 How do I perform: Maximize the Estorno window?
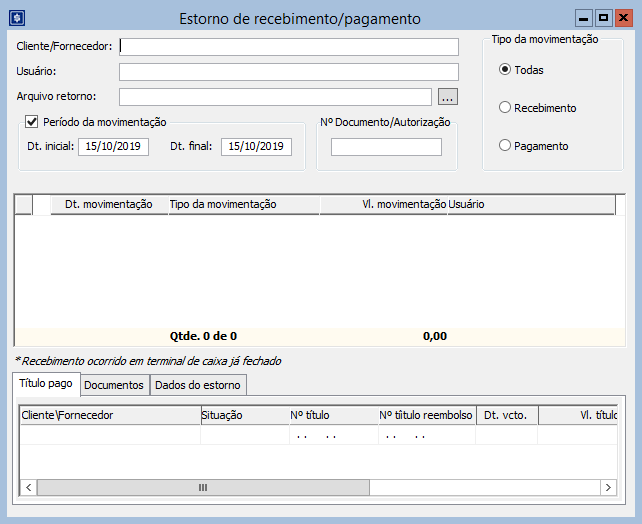[x=603, y=18]
